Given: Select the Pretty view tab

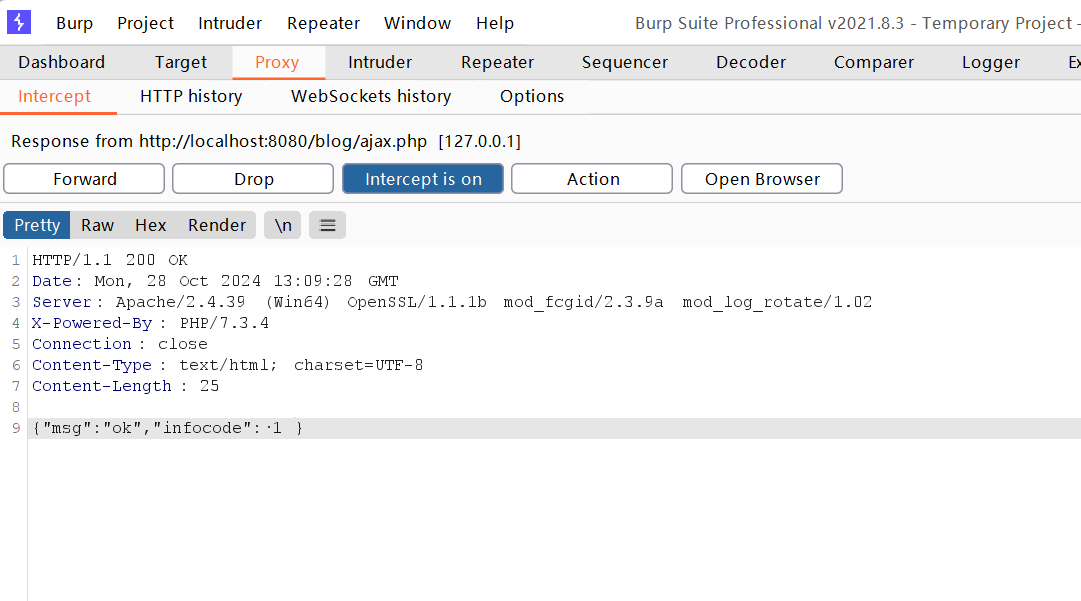Looking at the screenshot, I should click(x=37, y=225).
